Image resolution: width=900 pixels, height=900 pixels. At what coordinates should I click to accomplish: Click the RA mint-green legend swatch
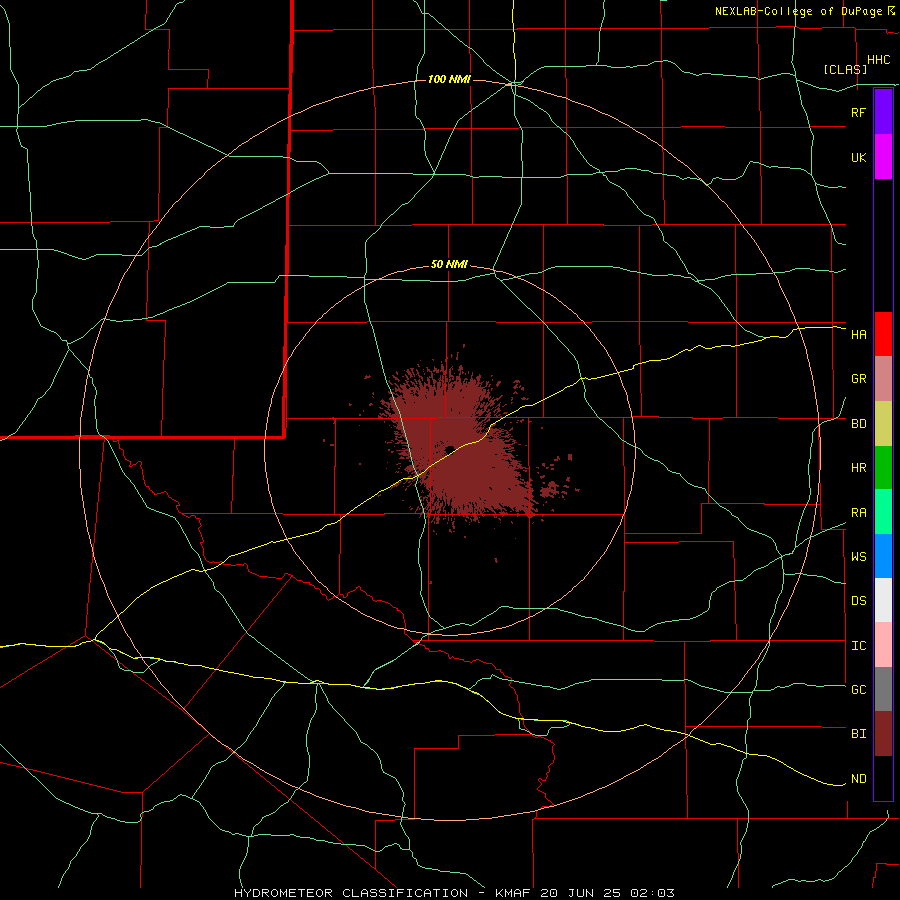pyautogui.click(x=883, y=512)
